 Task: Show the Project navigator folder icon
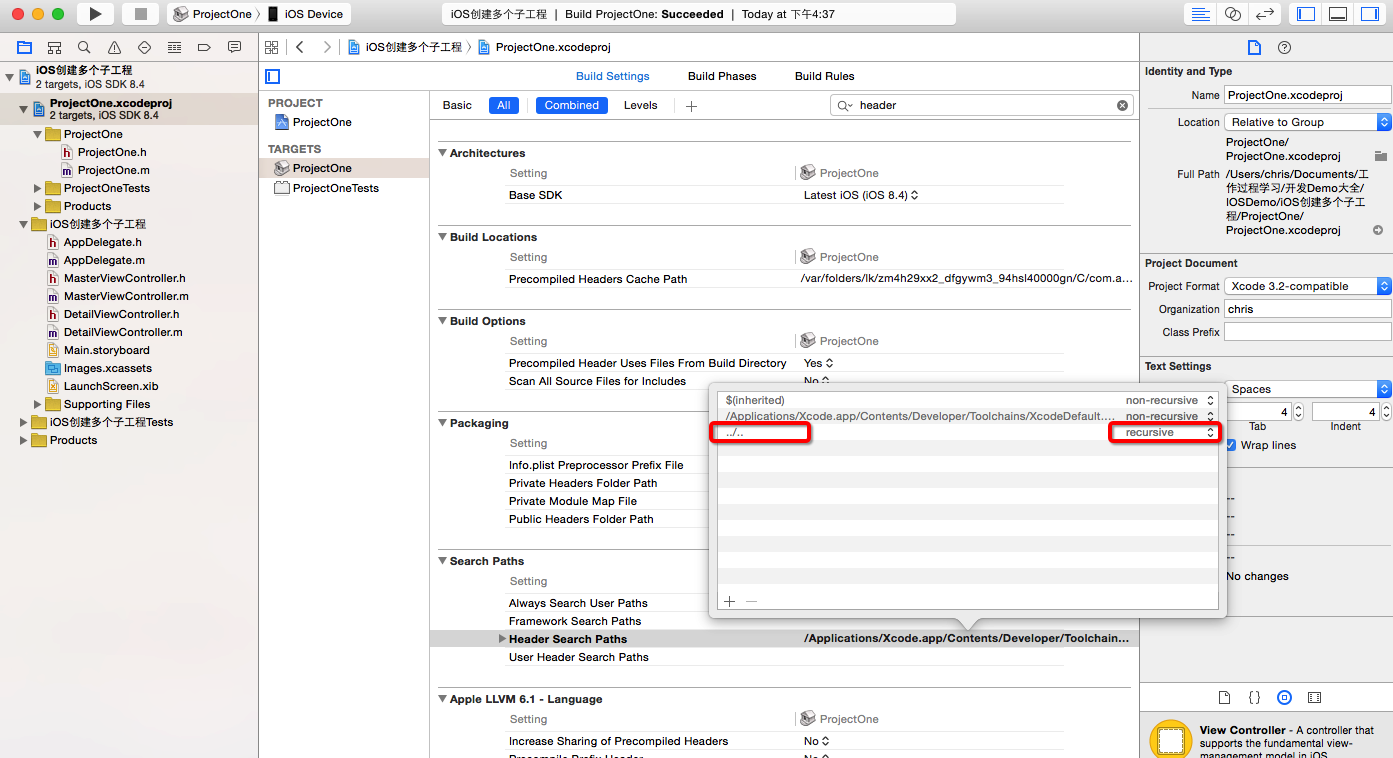[24, 47]
